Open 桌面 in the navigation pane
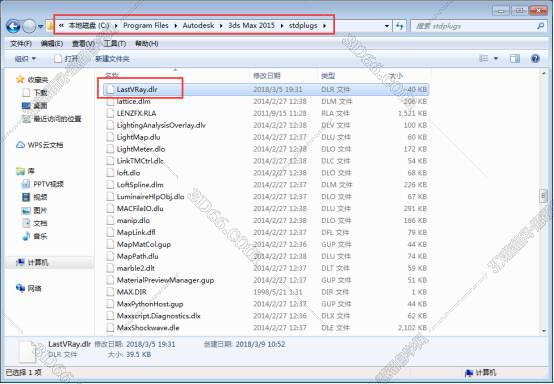 point(40,106)
